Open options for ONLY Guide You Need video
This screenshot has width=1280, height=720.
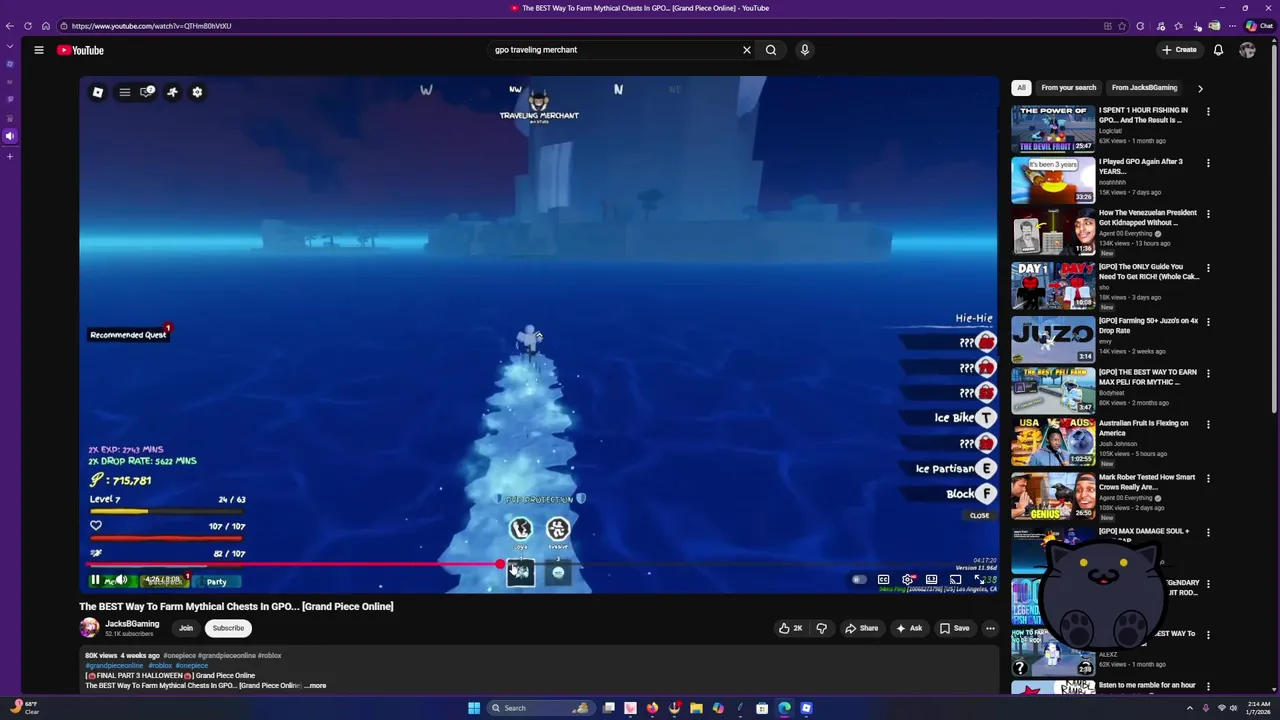1208,268
